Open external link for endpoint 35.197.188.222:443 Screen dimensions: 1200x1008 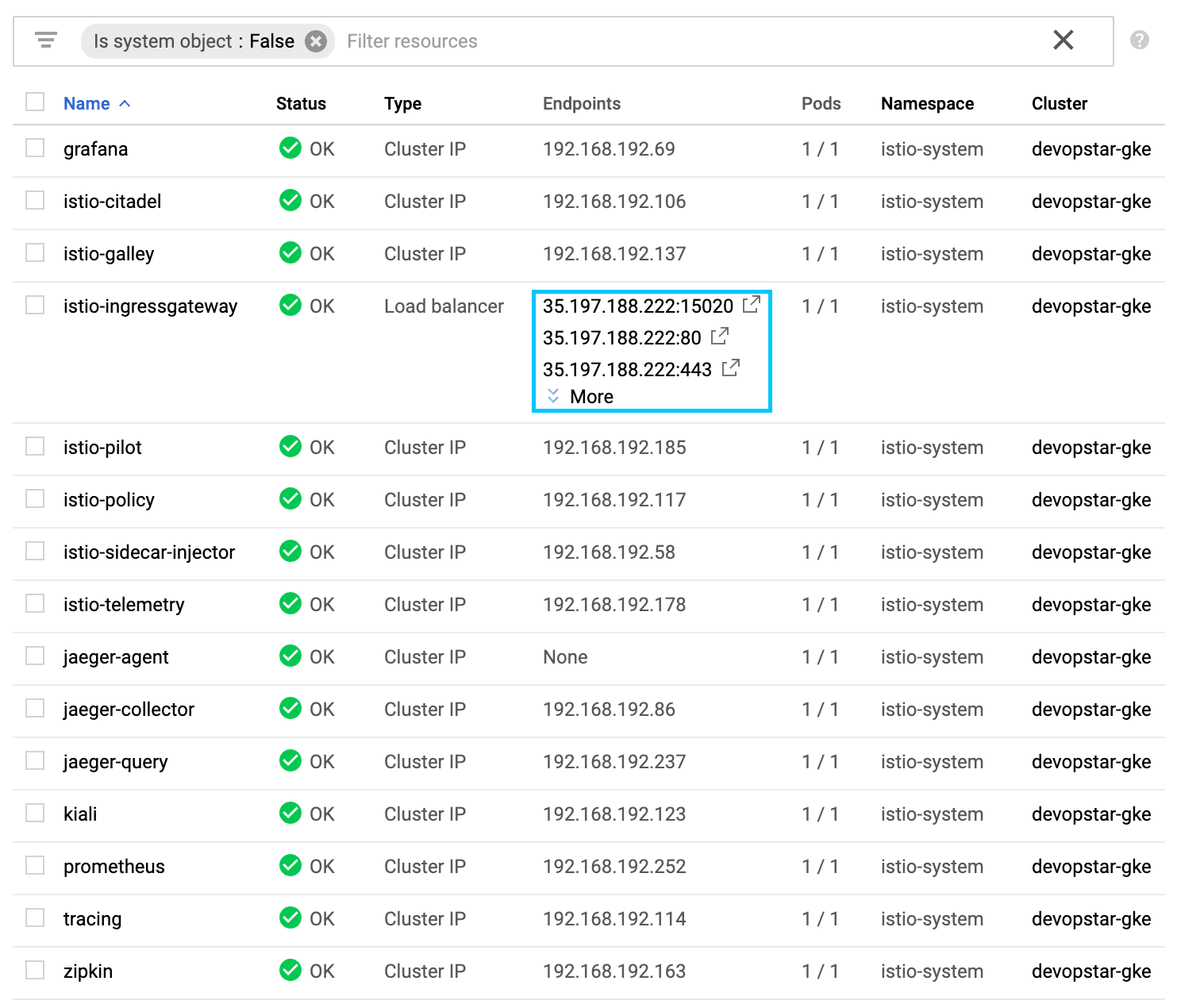(729, 369)
